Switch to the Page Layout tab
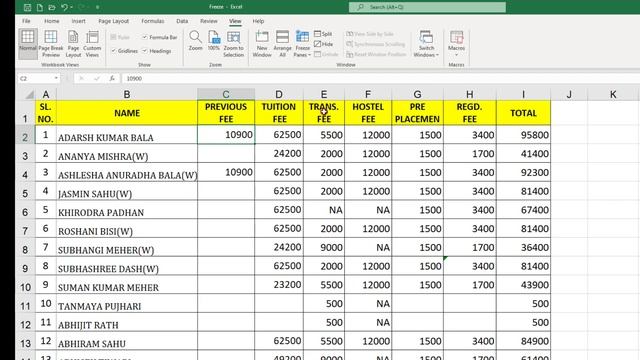Screen dimensions: 640x360 (113, 21)
